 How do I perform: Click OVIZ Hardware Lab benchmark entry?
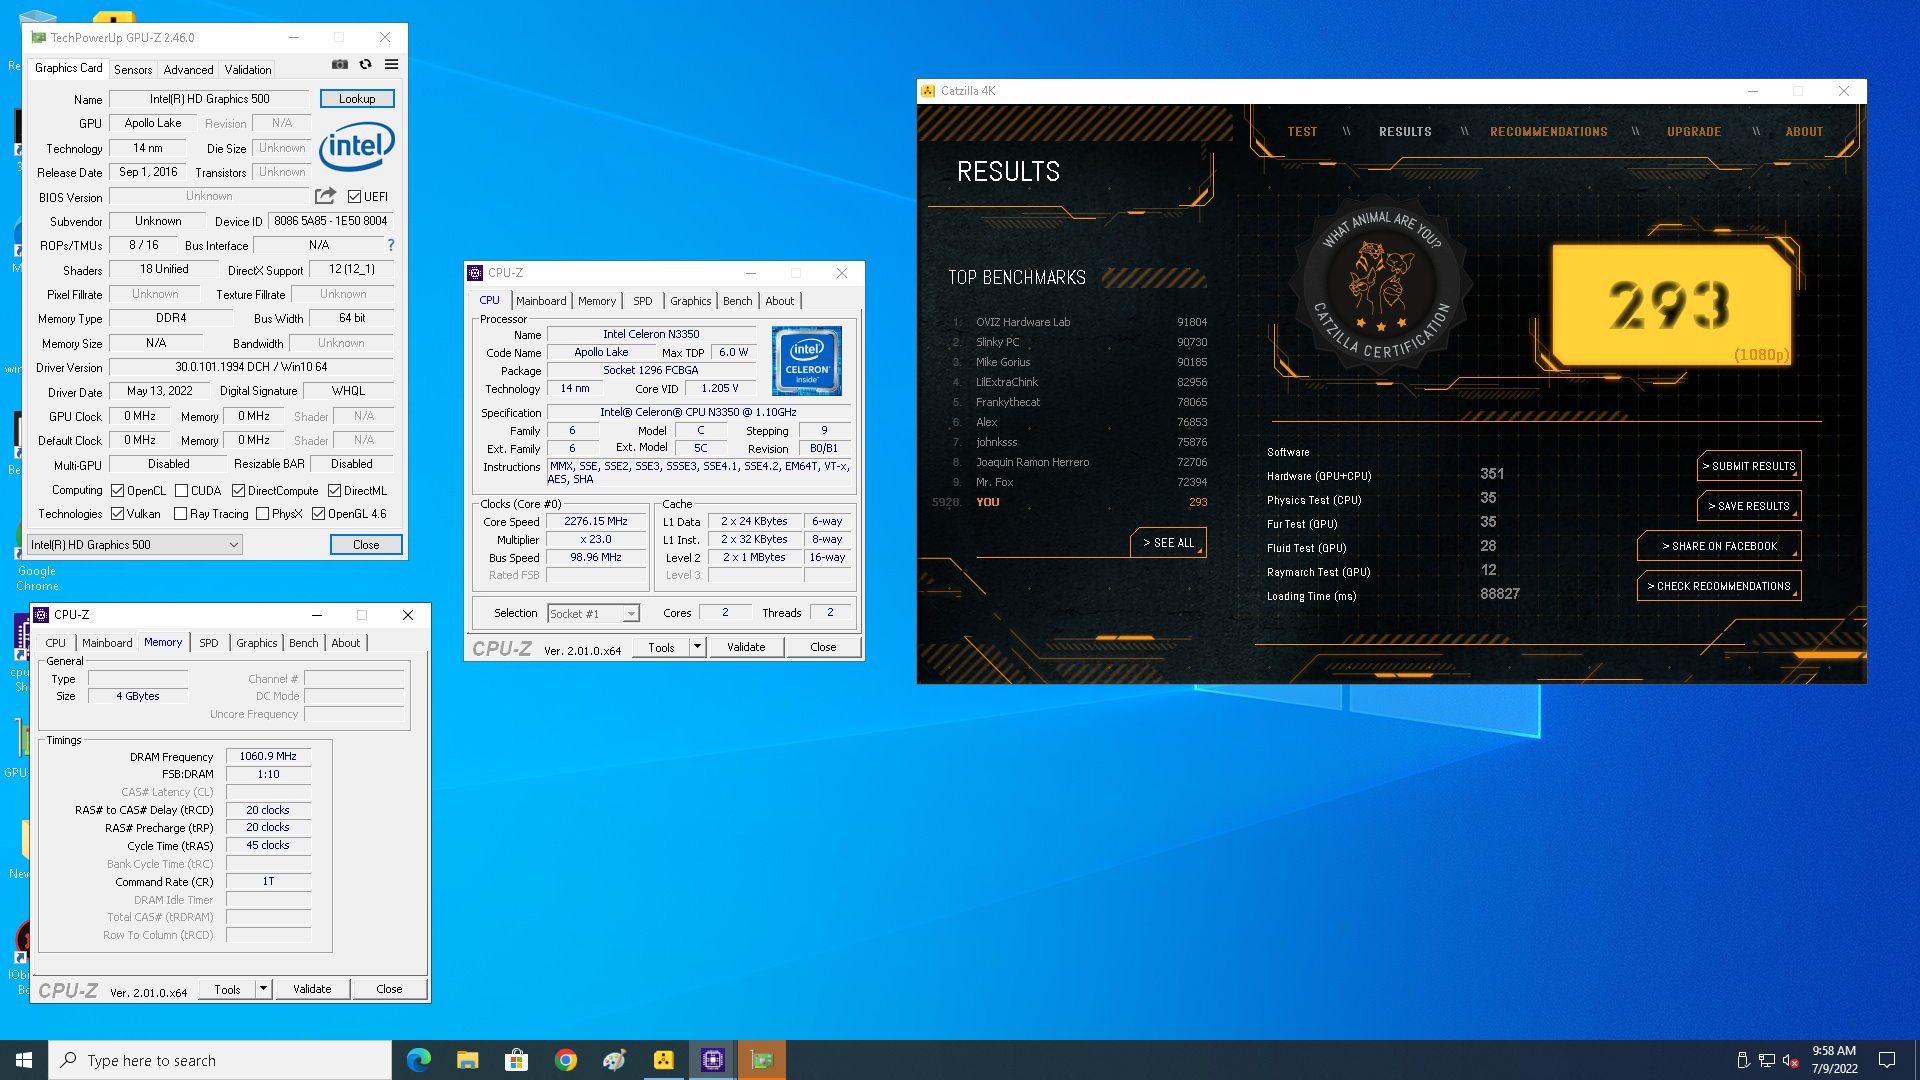(x=1078, y=322)
